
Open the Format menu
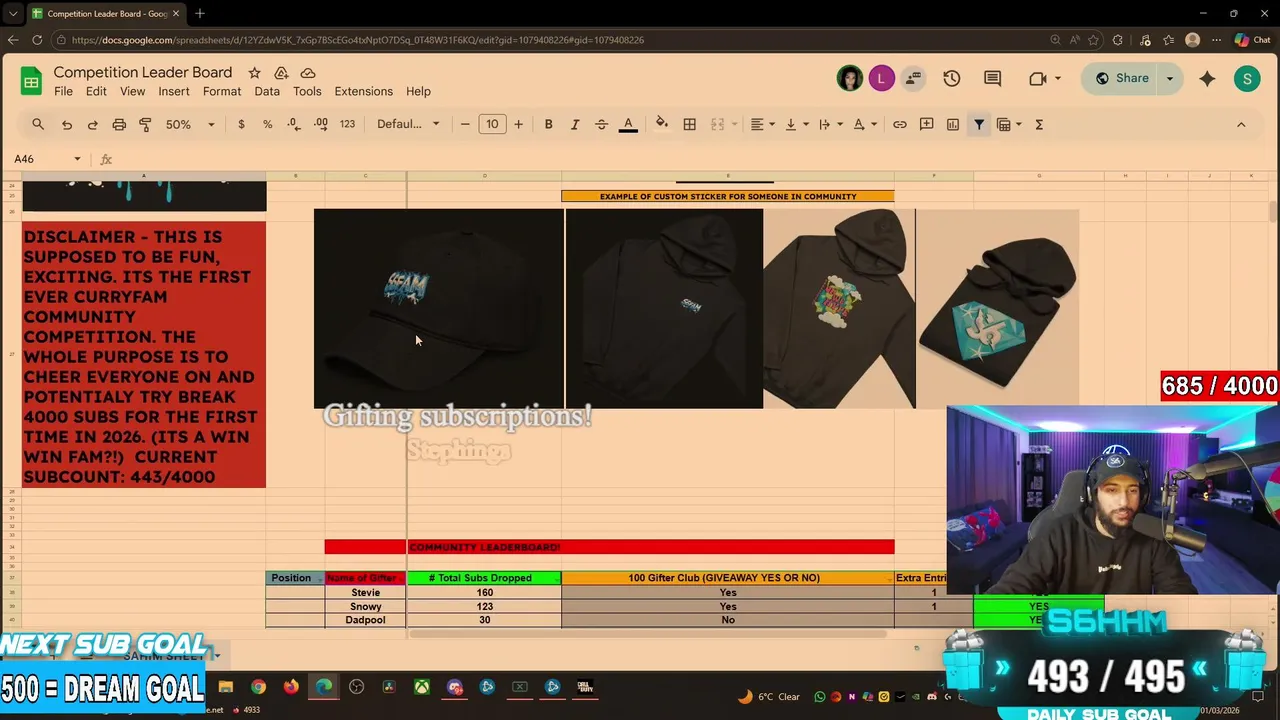(222, 91)
